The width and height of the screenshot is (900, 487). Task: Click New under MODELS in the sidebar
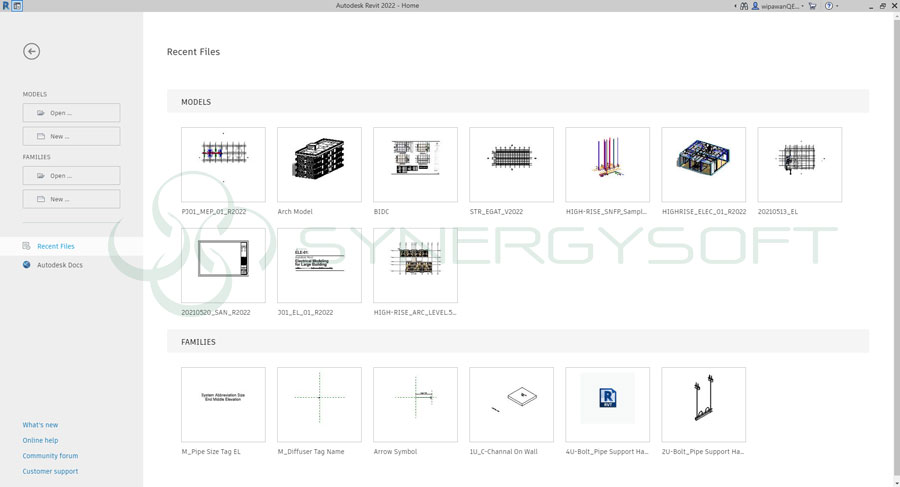(x=71, y=136)
